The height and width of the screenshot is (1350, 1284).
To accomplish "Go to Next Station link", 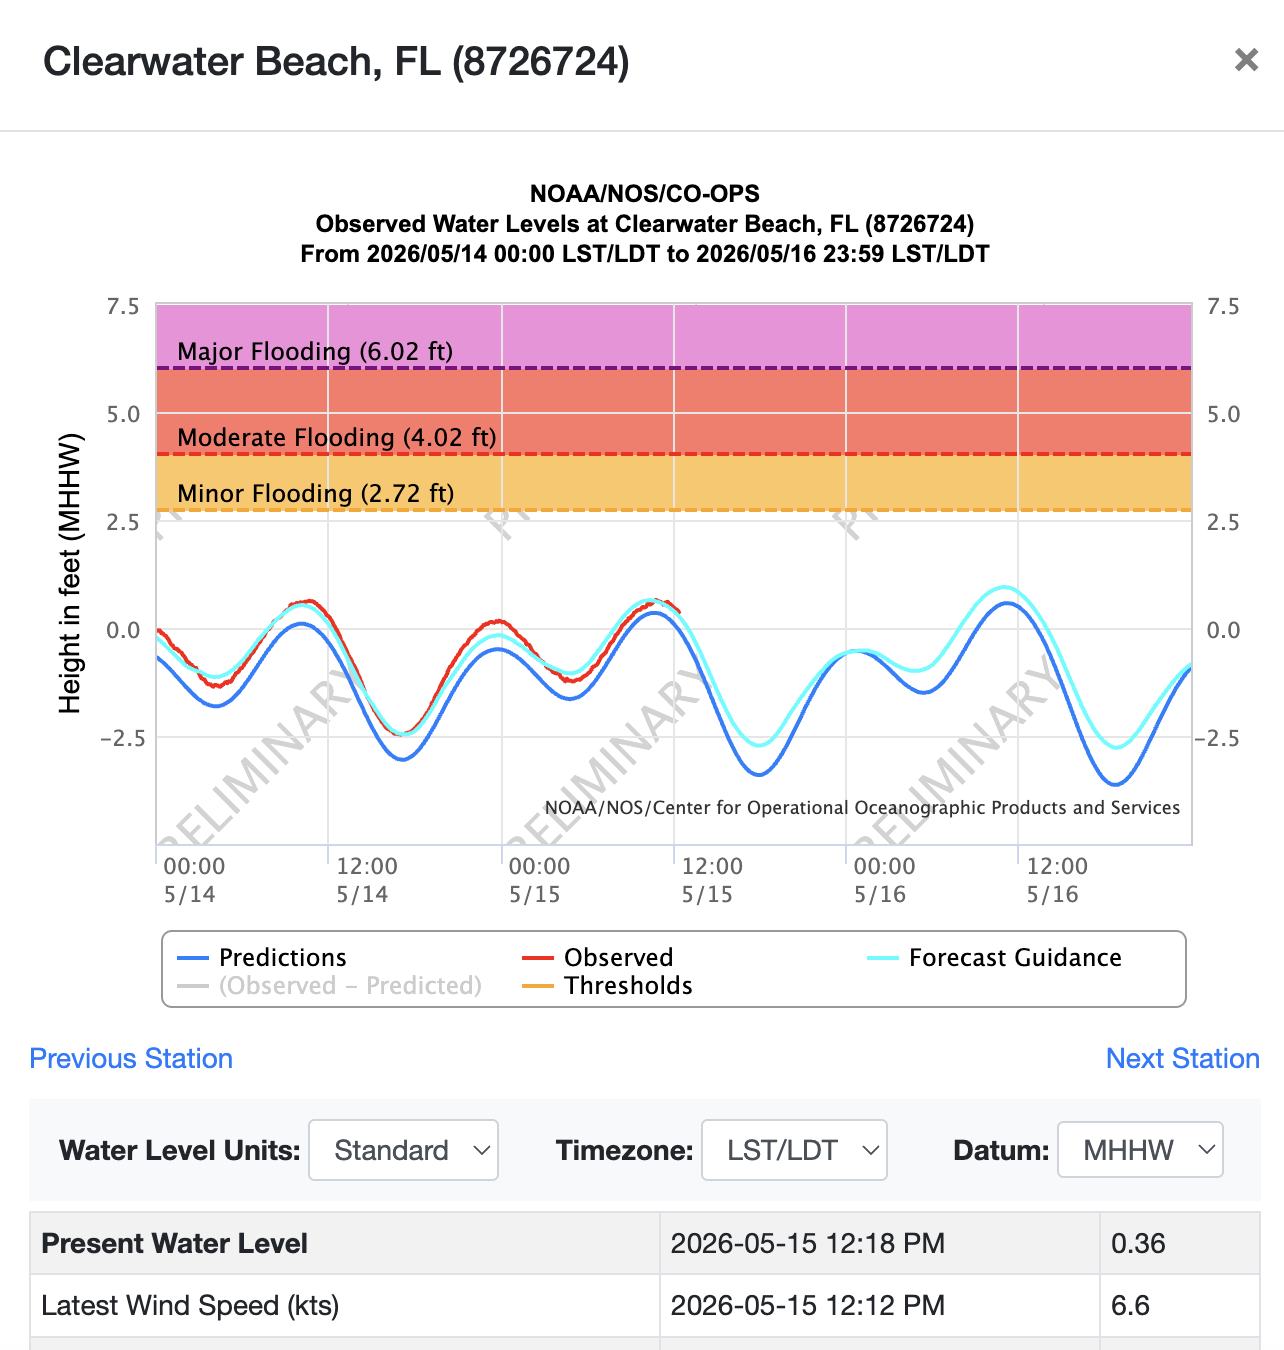I will (x=1183, y=1058).
